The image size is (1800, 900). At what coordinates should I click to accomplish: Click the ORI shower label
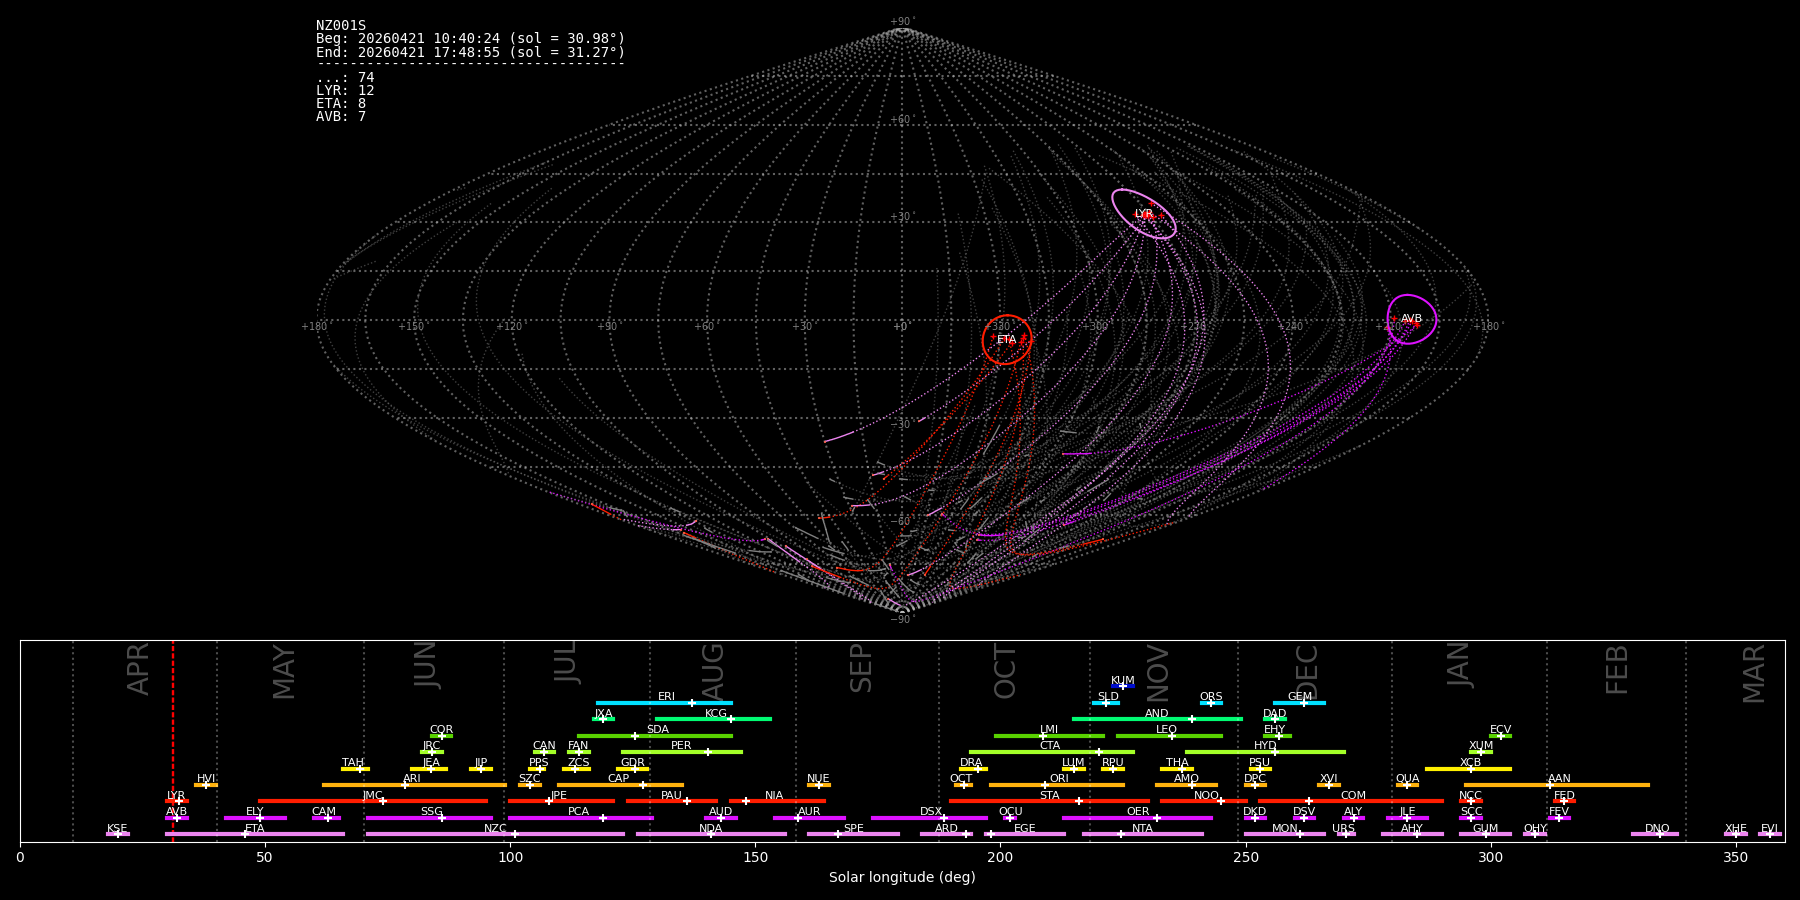pos(1059,779)
